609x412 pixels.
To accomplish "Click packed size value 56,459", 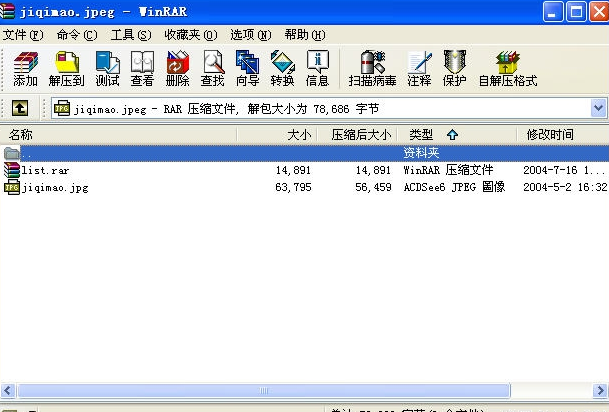I will (x=373, y=188).
